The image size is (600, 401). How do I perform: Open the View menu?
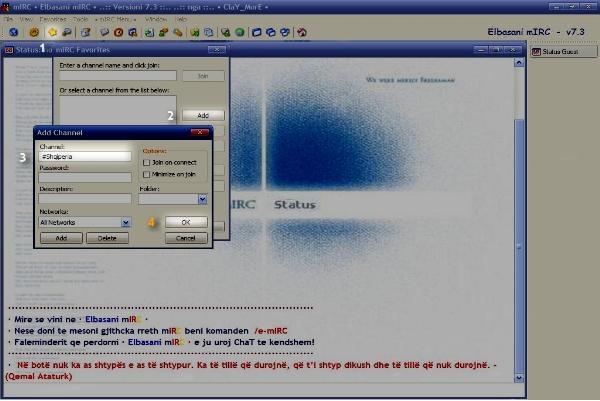[26, 19]
